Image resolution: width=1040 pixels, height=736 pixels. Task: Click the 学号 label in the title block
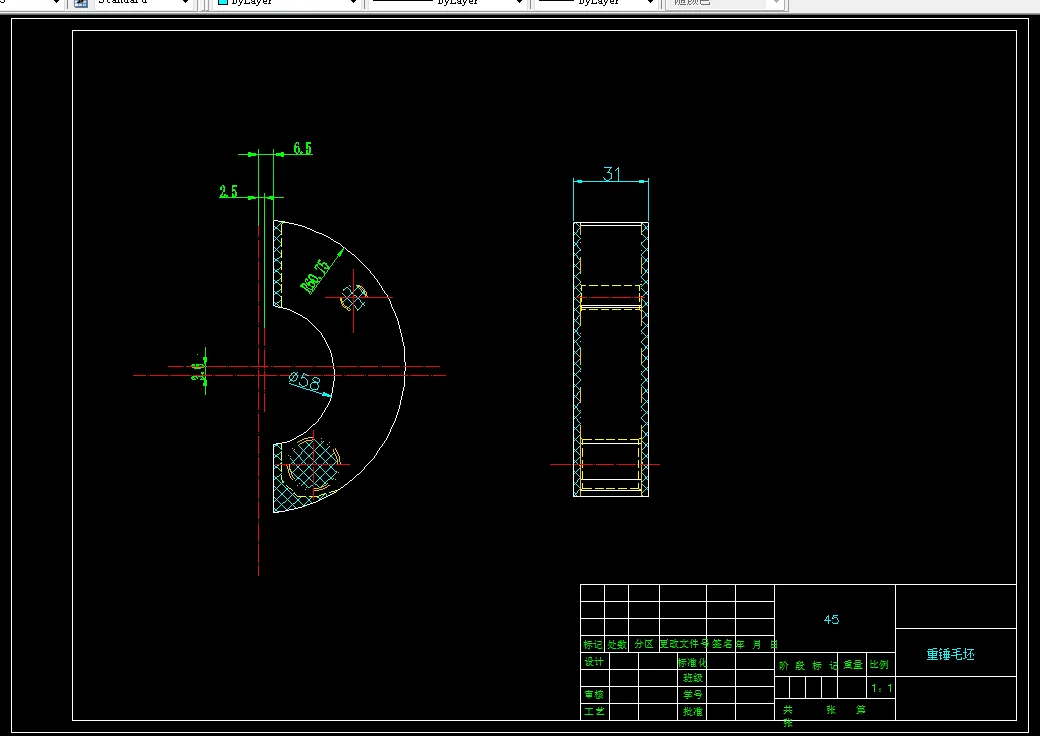[692, 694]
